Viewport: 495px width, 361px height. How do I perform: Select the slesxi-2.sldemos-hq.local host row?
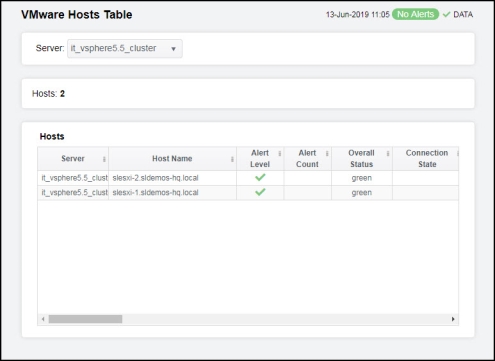pos(248,178)
